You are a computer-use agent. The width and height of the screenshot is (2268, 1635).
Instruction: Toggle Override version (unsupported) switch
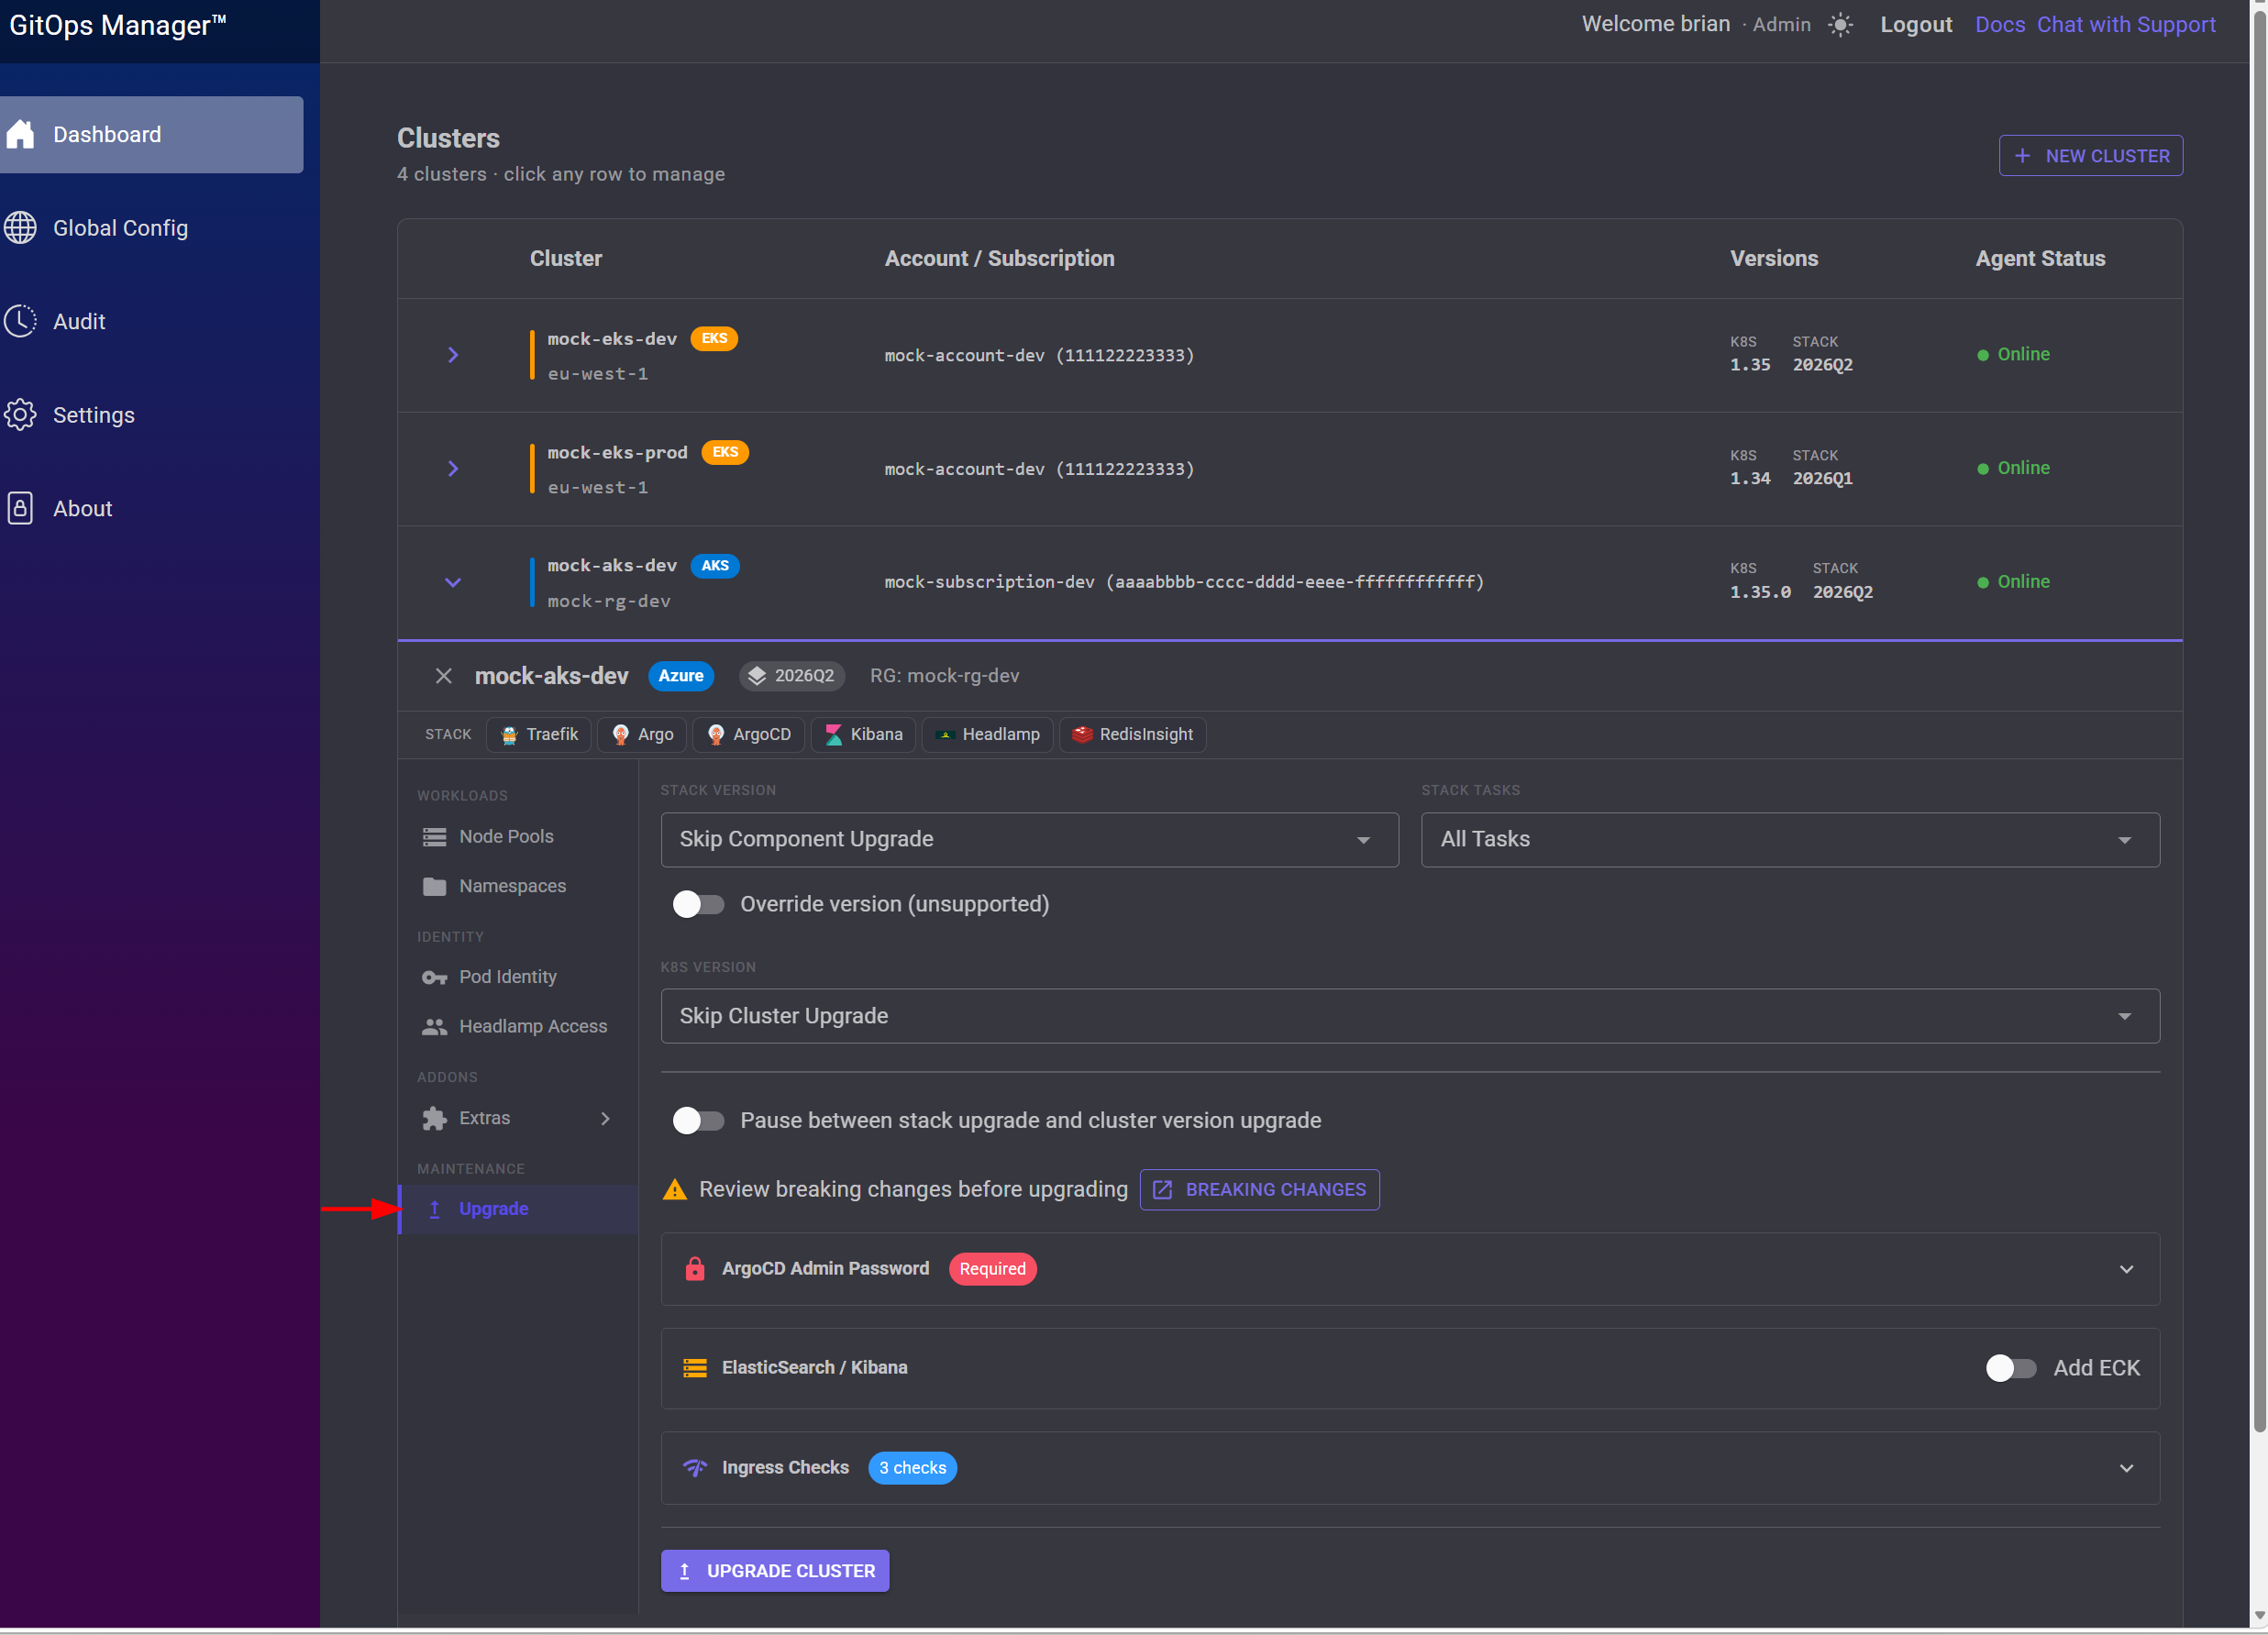tap(698, 905)
